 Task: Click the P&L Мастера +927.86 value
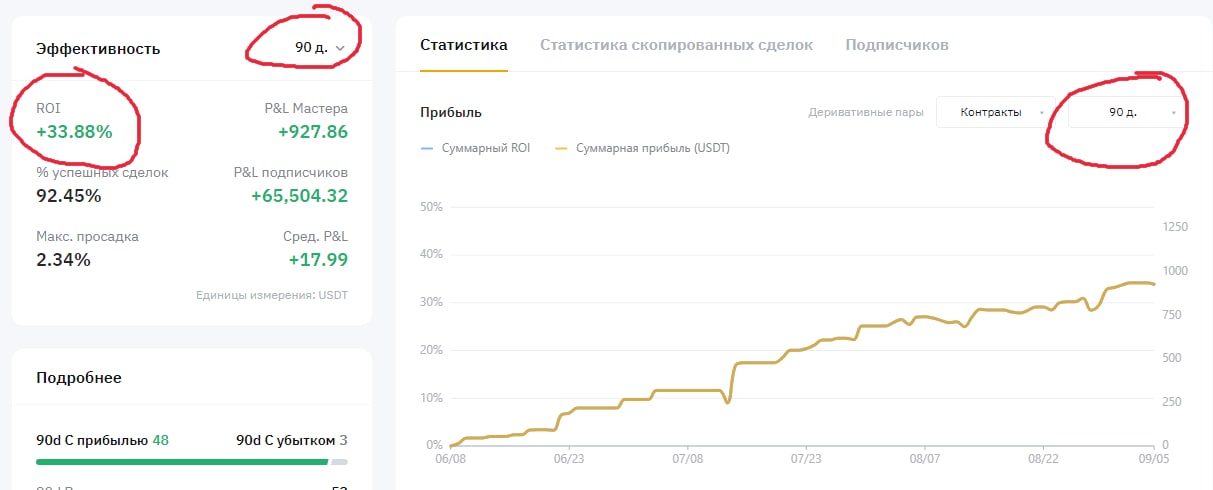click(313, 131)
